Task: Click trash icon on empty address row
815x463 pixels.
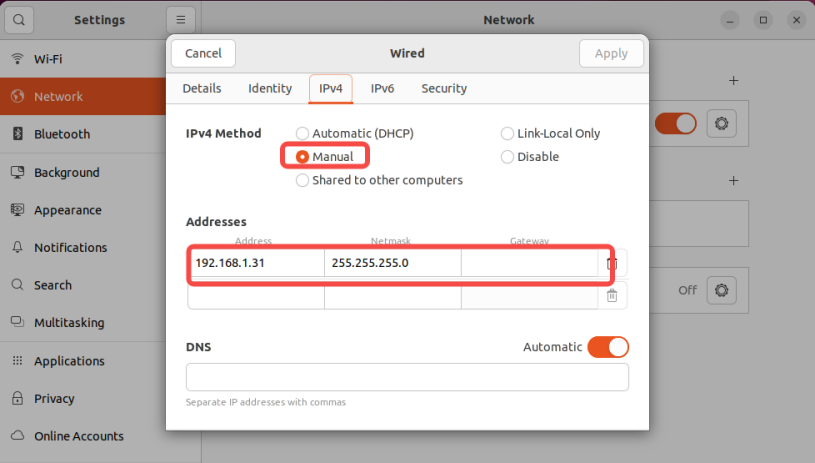Action: coord(612,295)
